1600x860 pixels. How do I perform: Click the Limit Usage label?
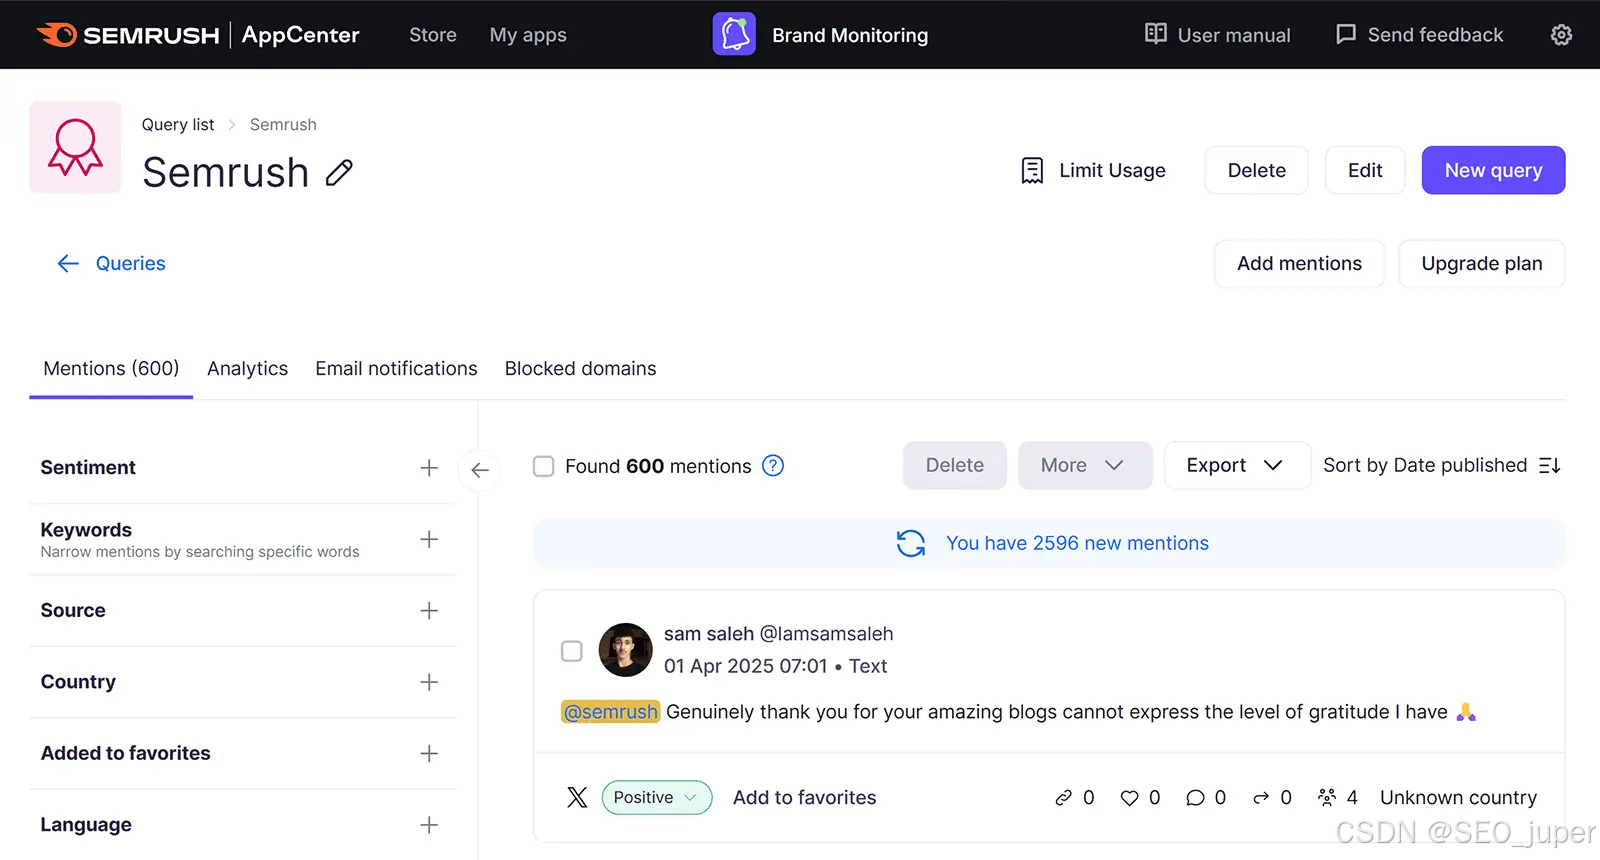coord(1112,171)
